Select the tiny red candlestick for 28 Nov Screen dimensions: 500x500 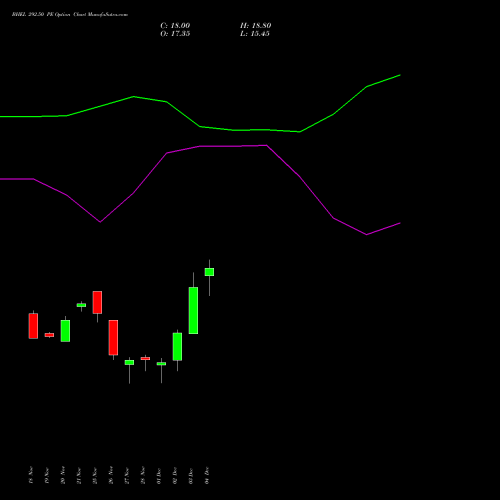point(145,359)
